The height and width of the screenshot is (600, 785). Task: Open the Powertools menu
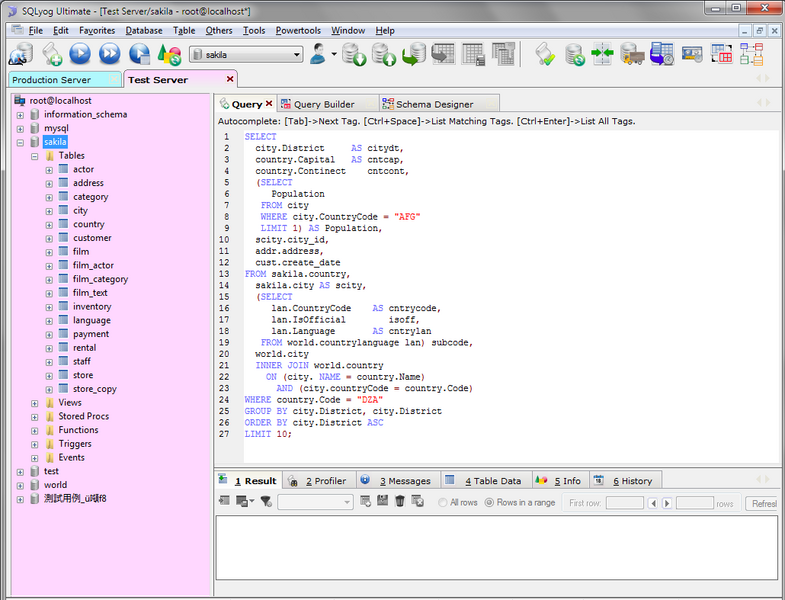coord(298,31)
